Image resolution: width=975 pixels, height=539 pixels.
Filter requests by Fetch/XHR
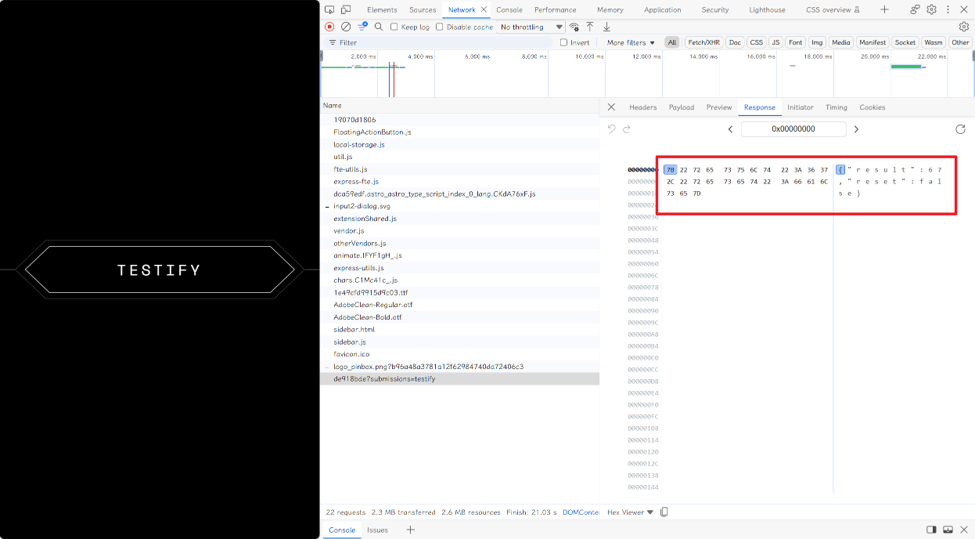[703, 42]
